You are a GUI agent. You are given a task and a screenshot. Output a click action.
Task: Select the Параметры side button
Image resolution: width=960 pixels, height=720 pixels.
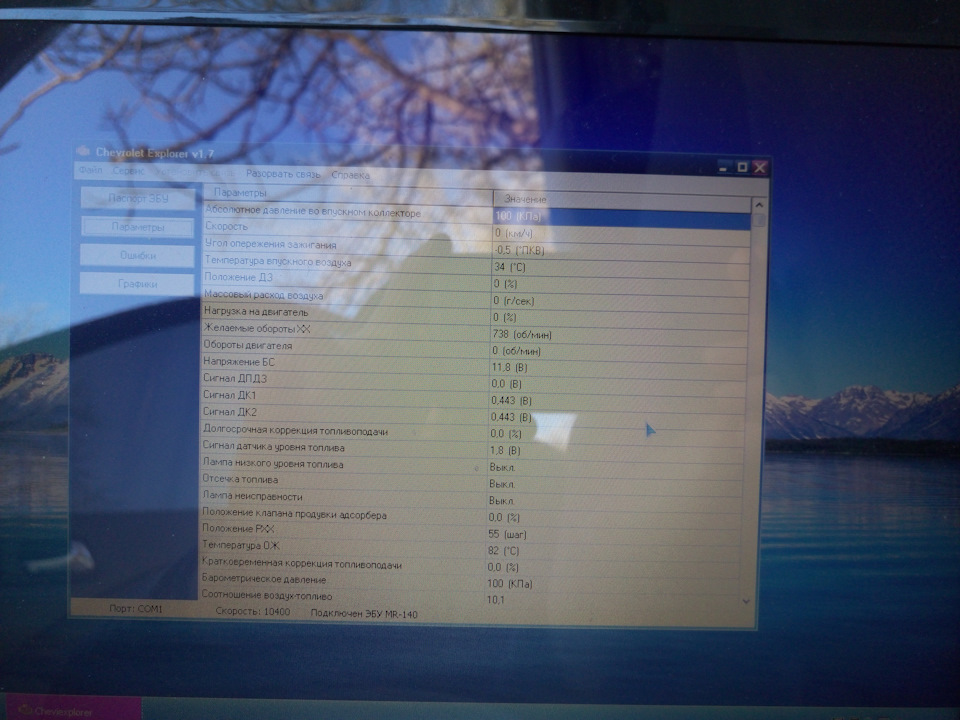[138, 227]
